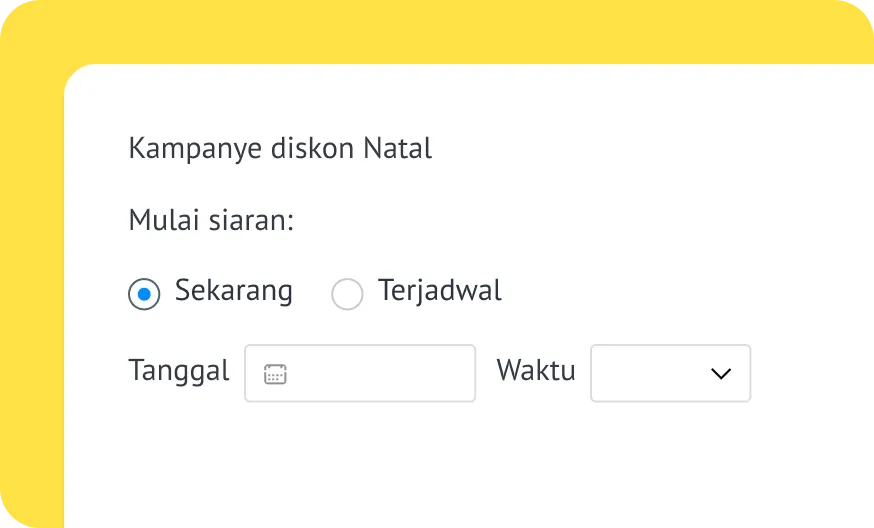Click the "Tanggal" field label
Image resolution: width=874 pixels, height=528 pixels.
coord(179,371)
